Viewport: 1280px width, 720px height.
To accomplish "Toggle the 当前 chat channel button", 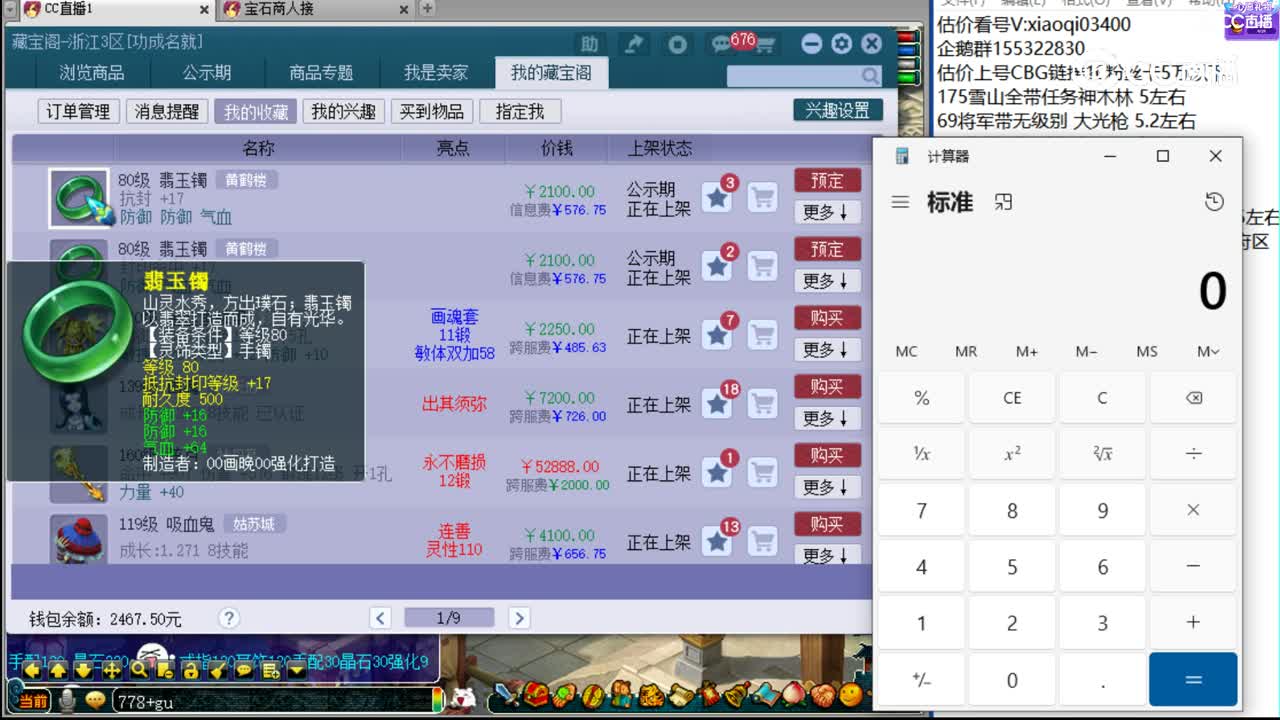I will pyautogui.click(x=31, y=701).
